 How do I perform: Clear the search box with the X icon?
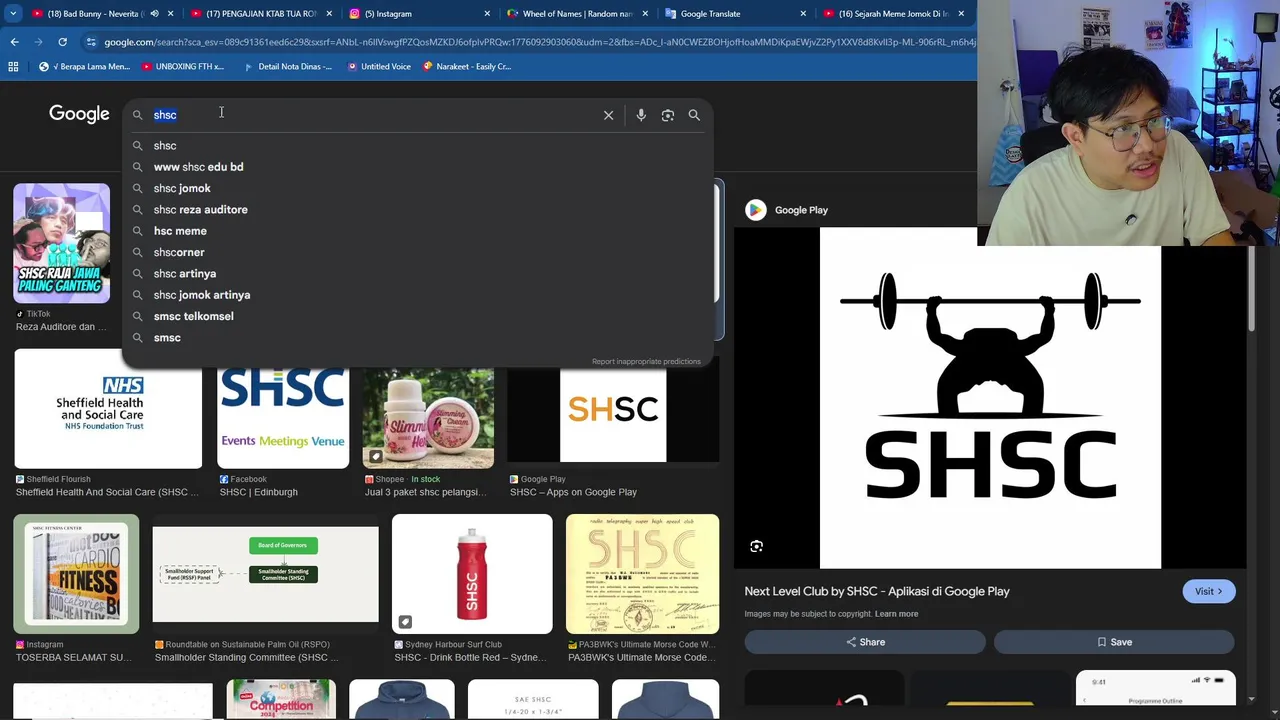point(608,115)
